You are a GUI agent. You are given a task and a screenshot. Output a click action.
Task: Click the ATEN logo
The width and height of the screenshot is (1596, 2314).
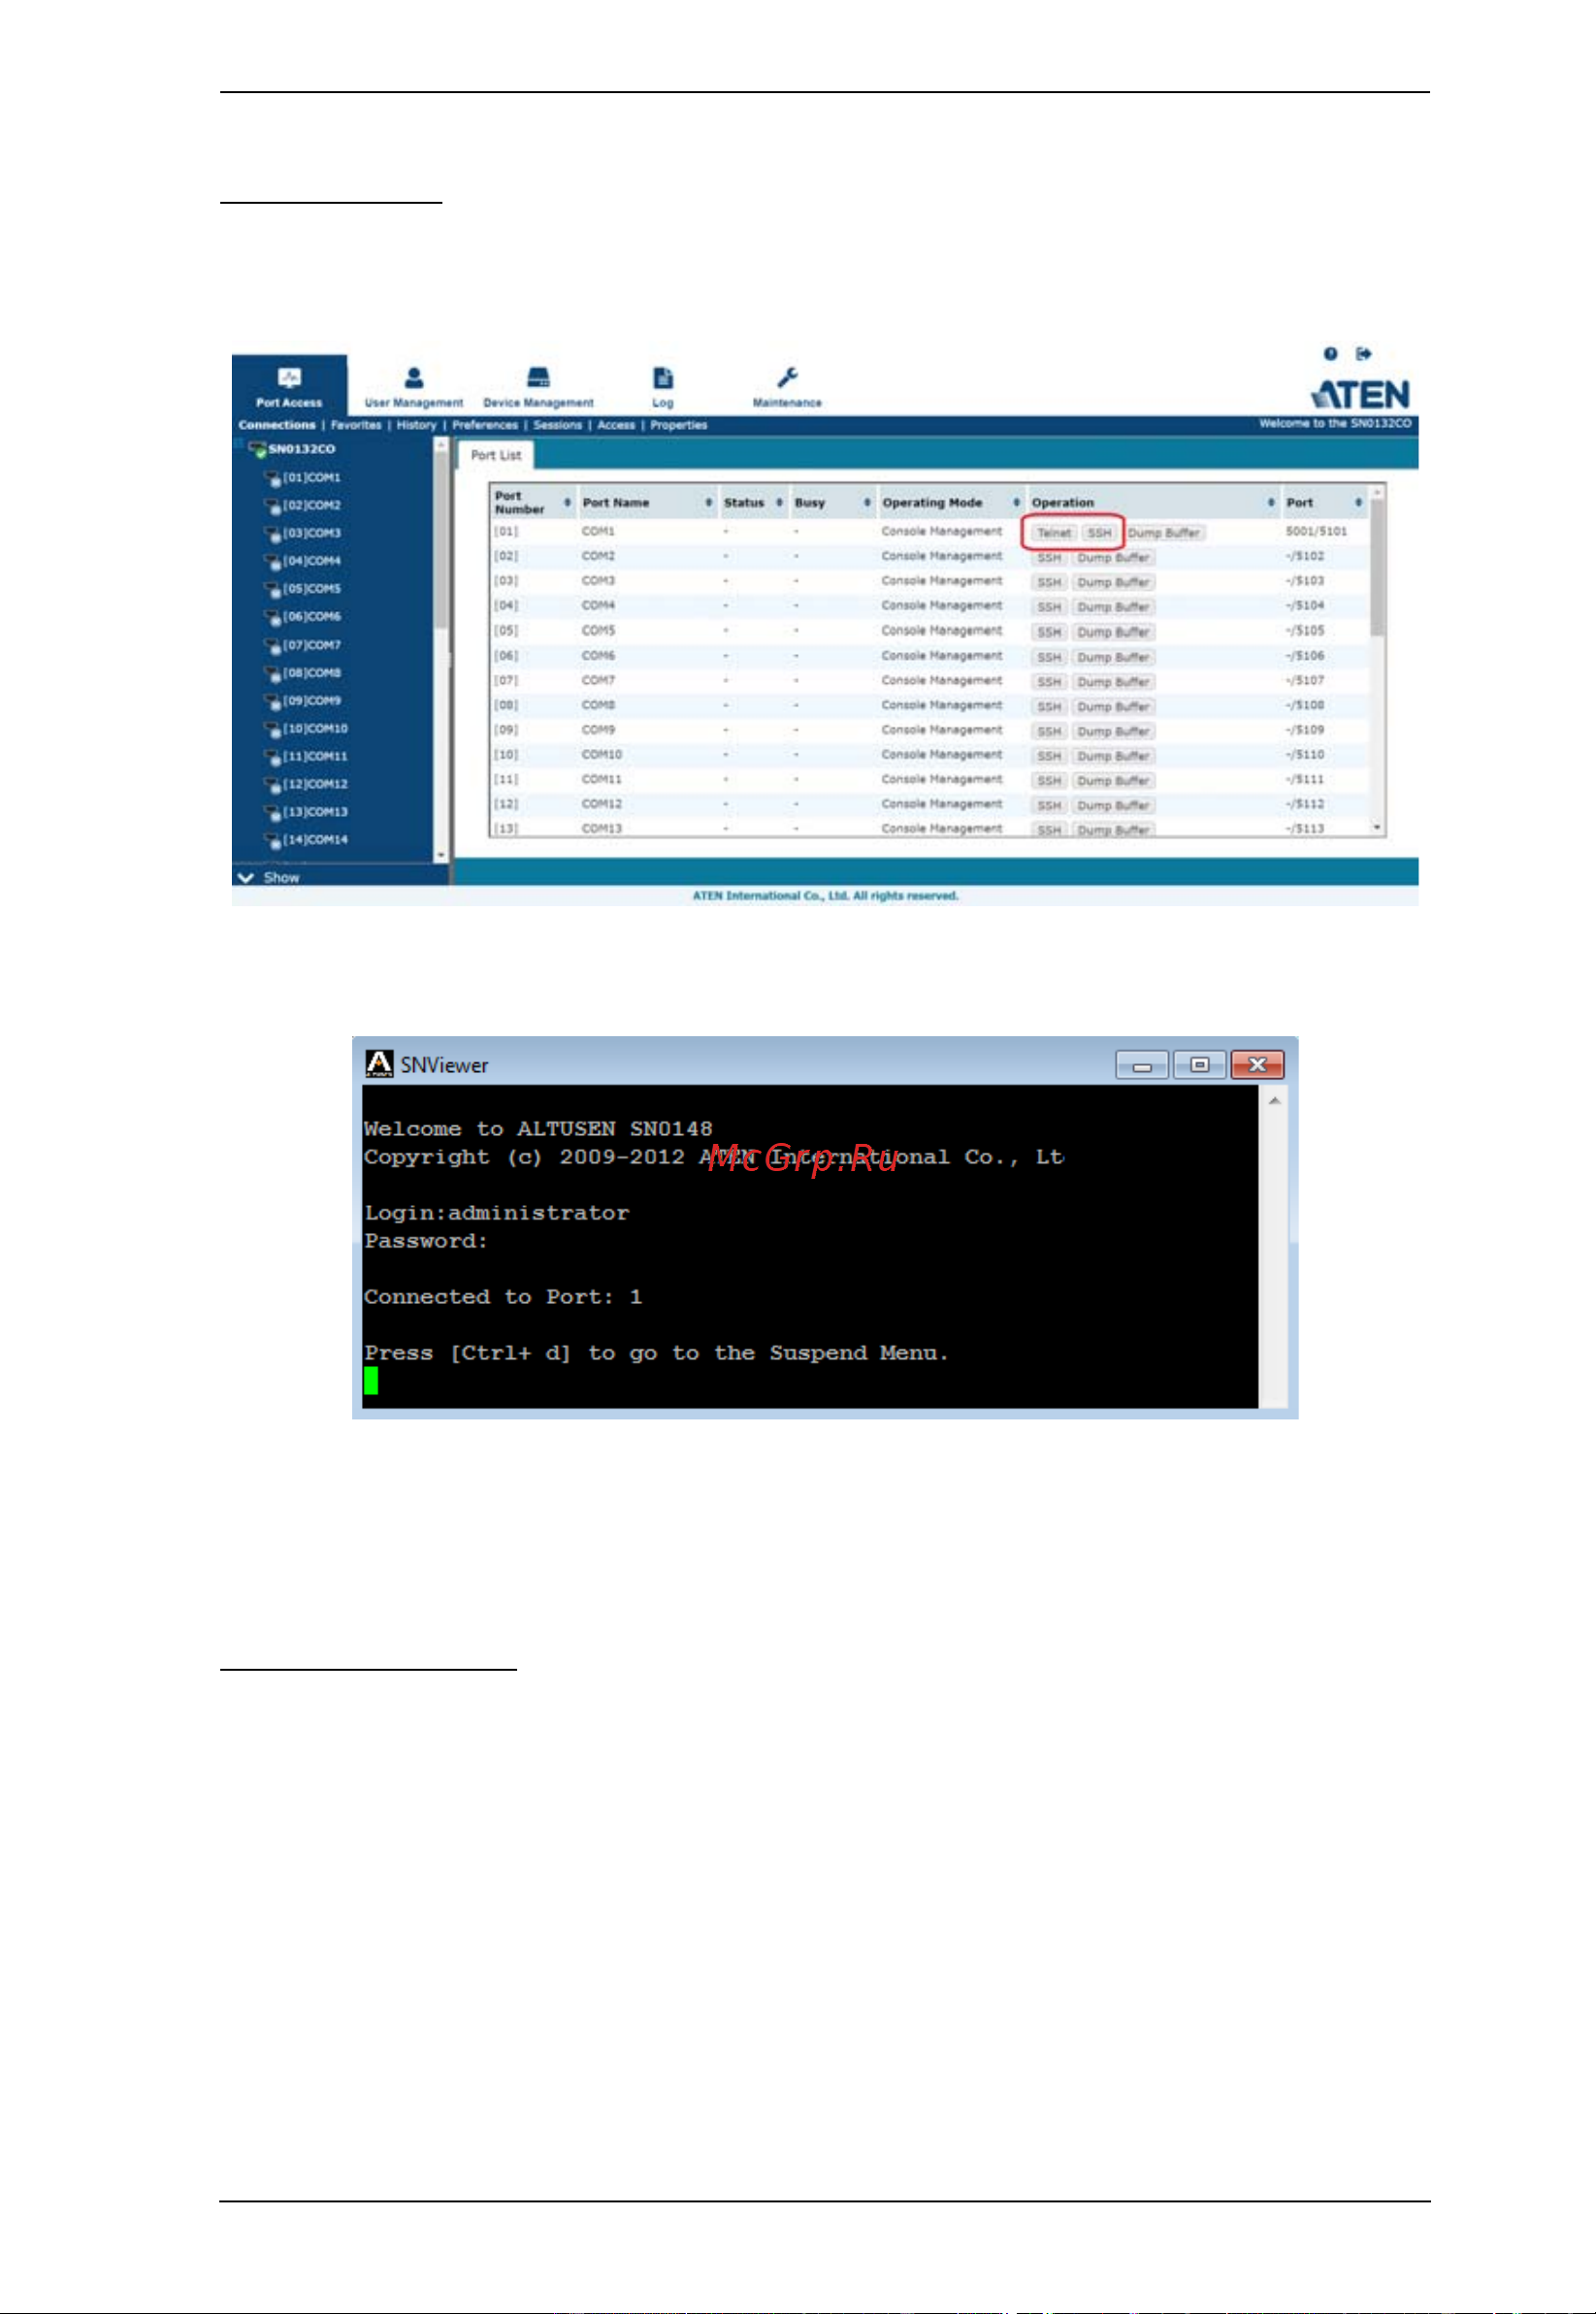(x=1360, y=394)
